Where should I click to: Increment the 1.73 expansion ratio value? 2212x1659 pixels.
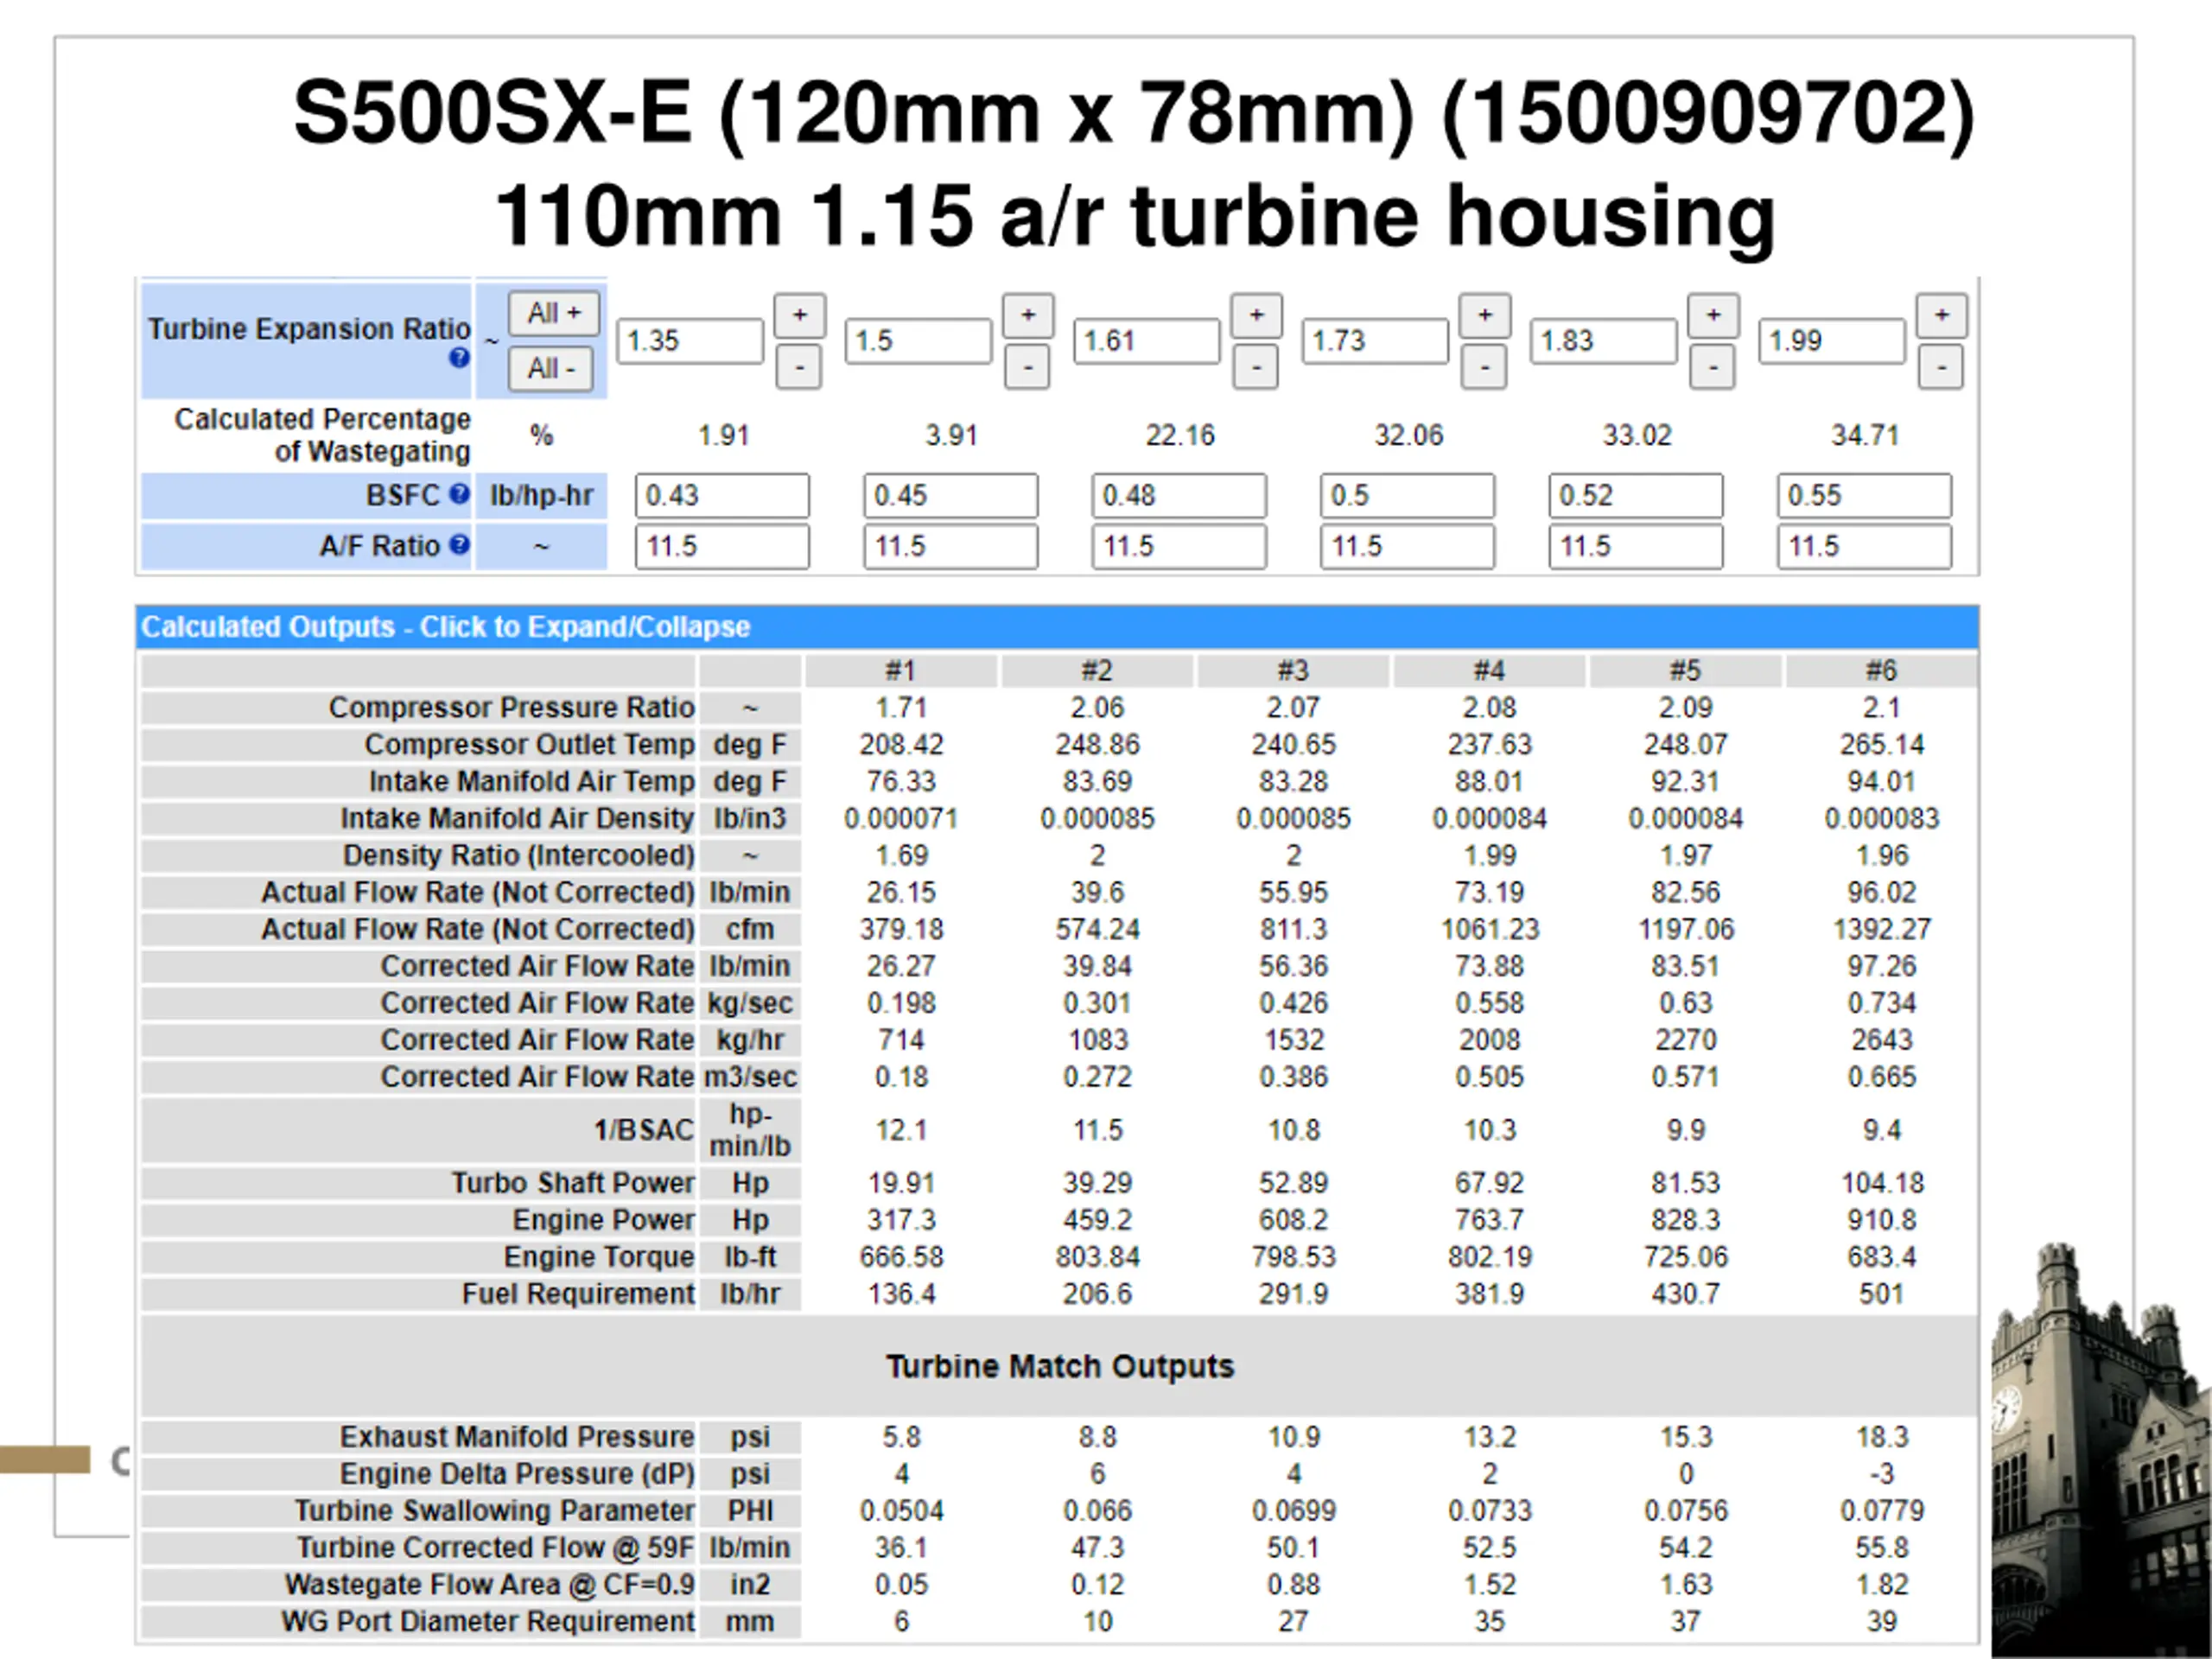(1484, 315)
